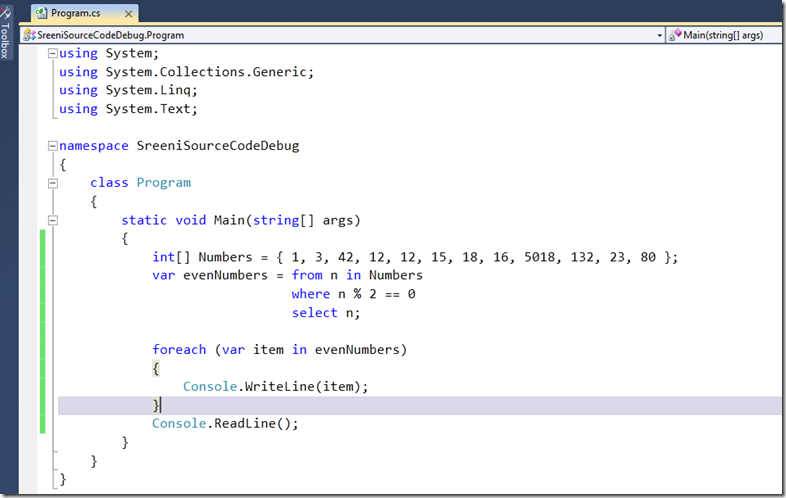Click the value 80 in the array
The image size is (786, 498).
coord(648,257)
